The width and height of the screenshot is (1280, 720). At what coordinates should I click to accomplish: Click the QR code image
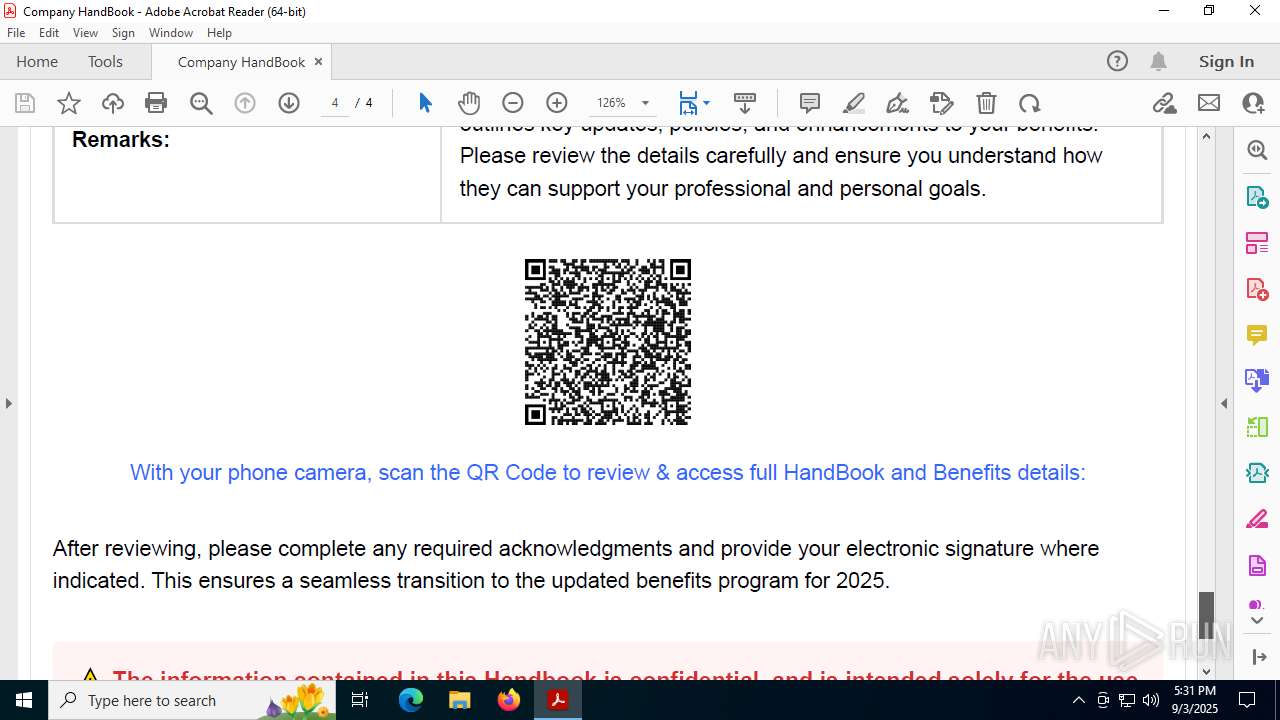tap(608, 342)
